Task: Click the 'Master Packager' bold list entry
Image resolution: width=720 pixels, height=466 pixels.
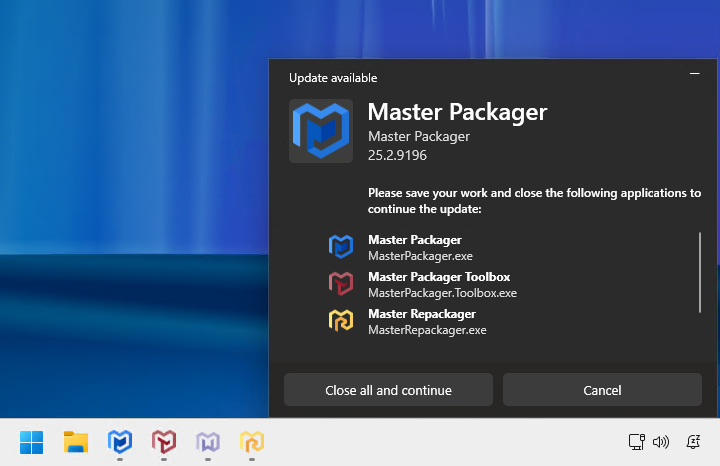Action: point(415,240)
